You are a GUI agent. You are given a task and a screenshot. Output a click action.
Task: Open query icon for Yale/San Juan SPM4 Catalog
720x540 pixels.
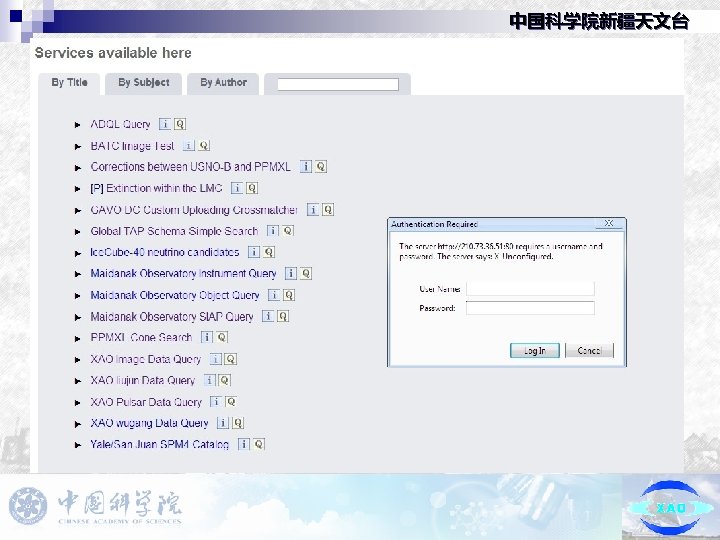[259, 444]
